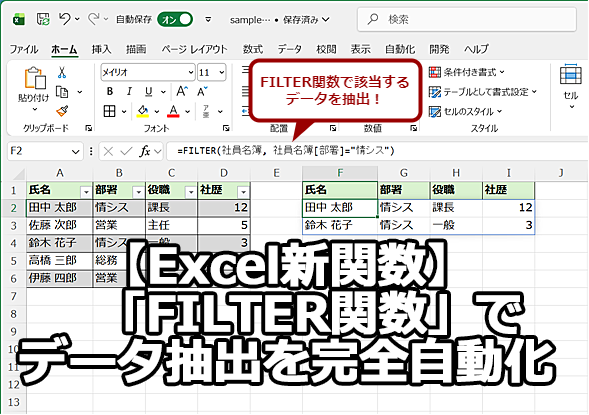This screenshot has width=589, height=415.
Task: Open the fill color dropdown arrow
Action: point(157,112)
